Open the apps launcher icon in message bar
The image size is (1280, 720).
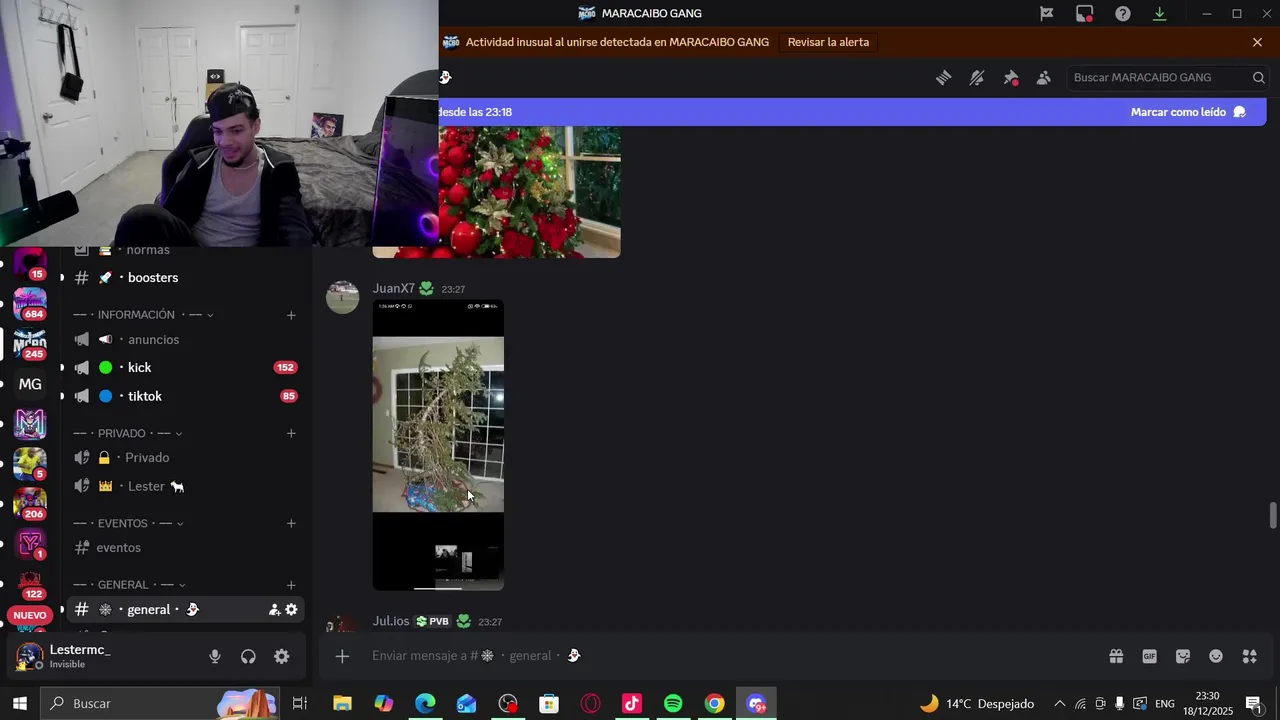click(1249, 656)
